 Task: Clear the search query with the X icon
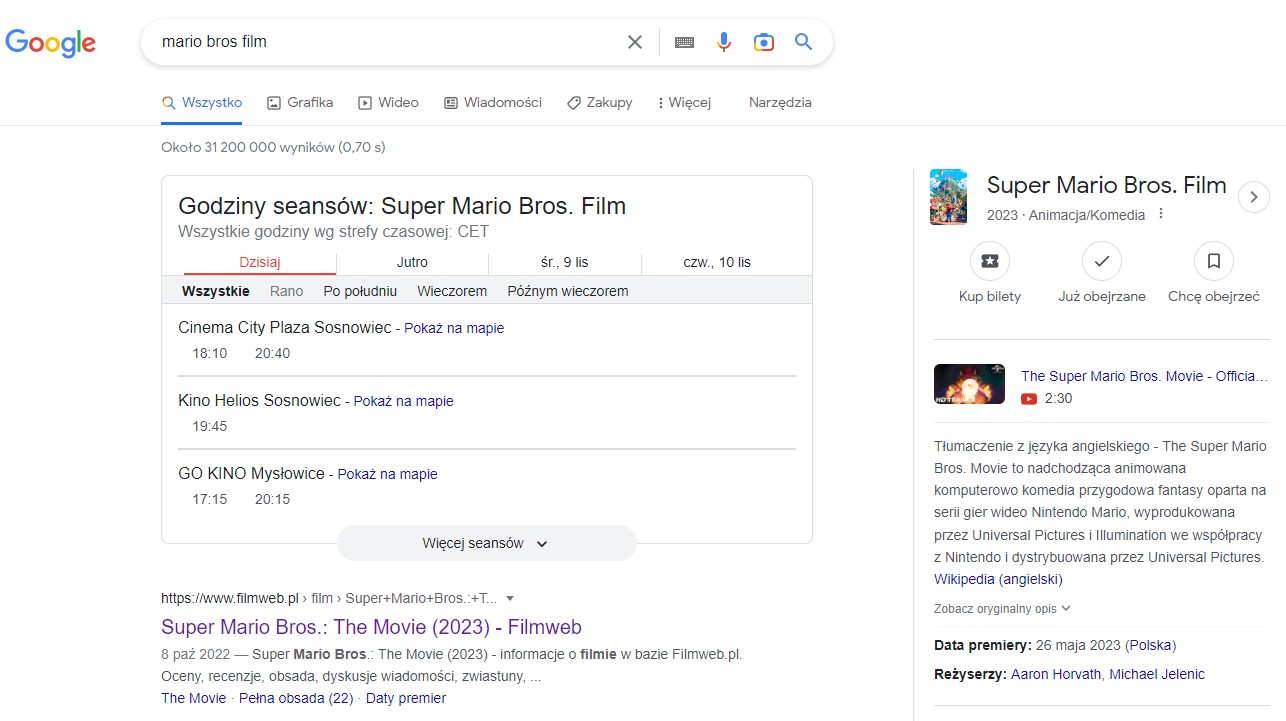click(x=634, y=42)
